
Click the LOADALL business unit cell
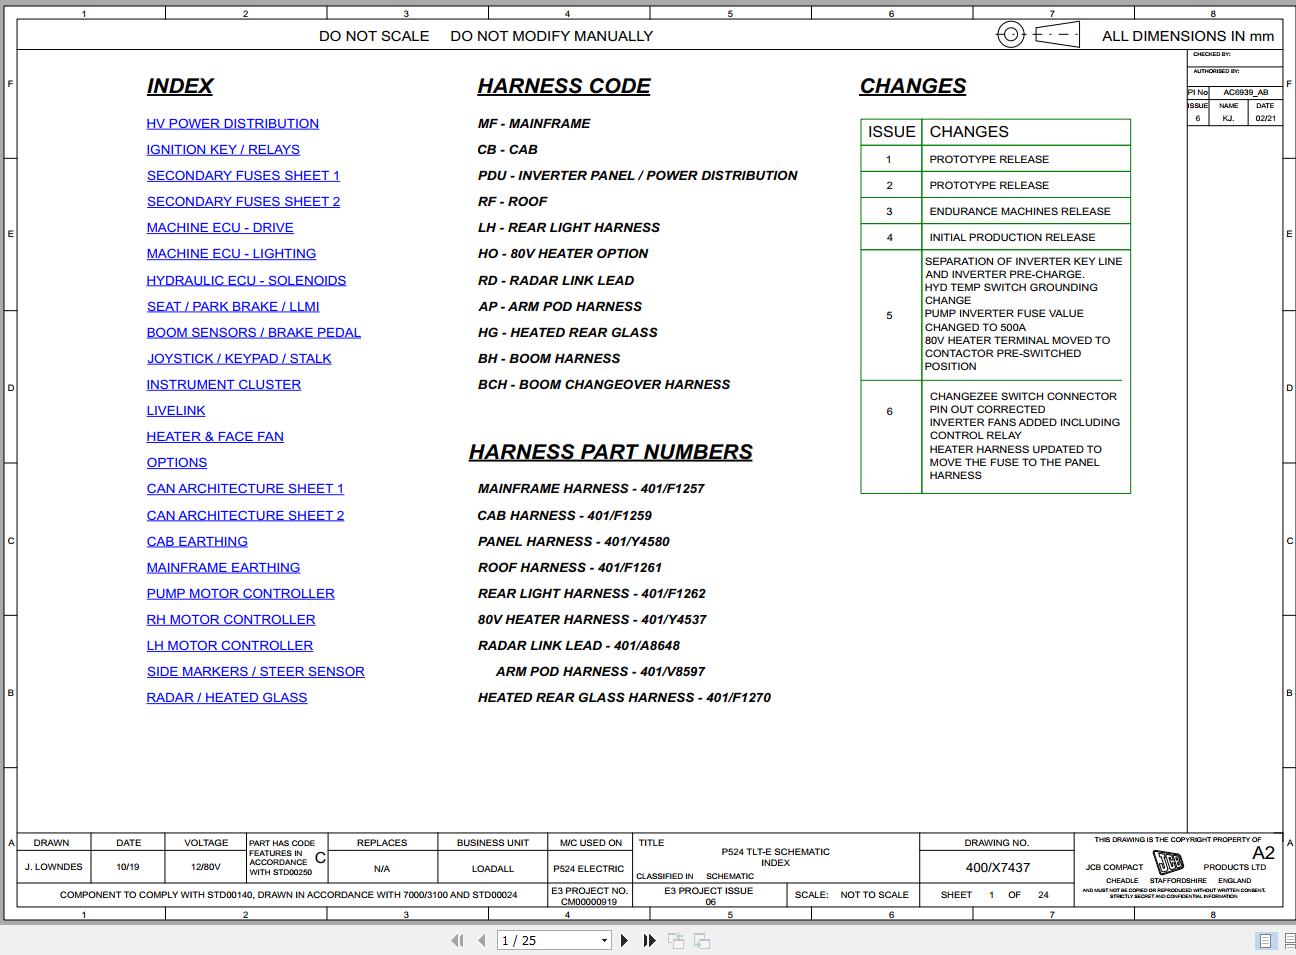tap(493, 869)
